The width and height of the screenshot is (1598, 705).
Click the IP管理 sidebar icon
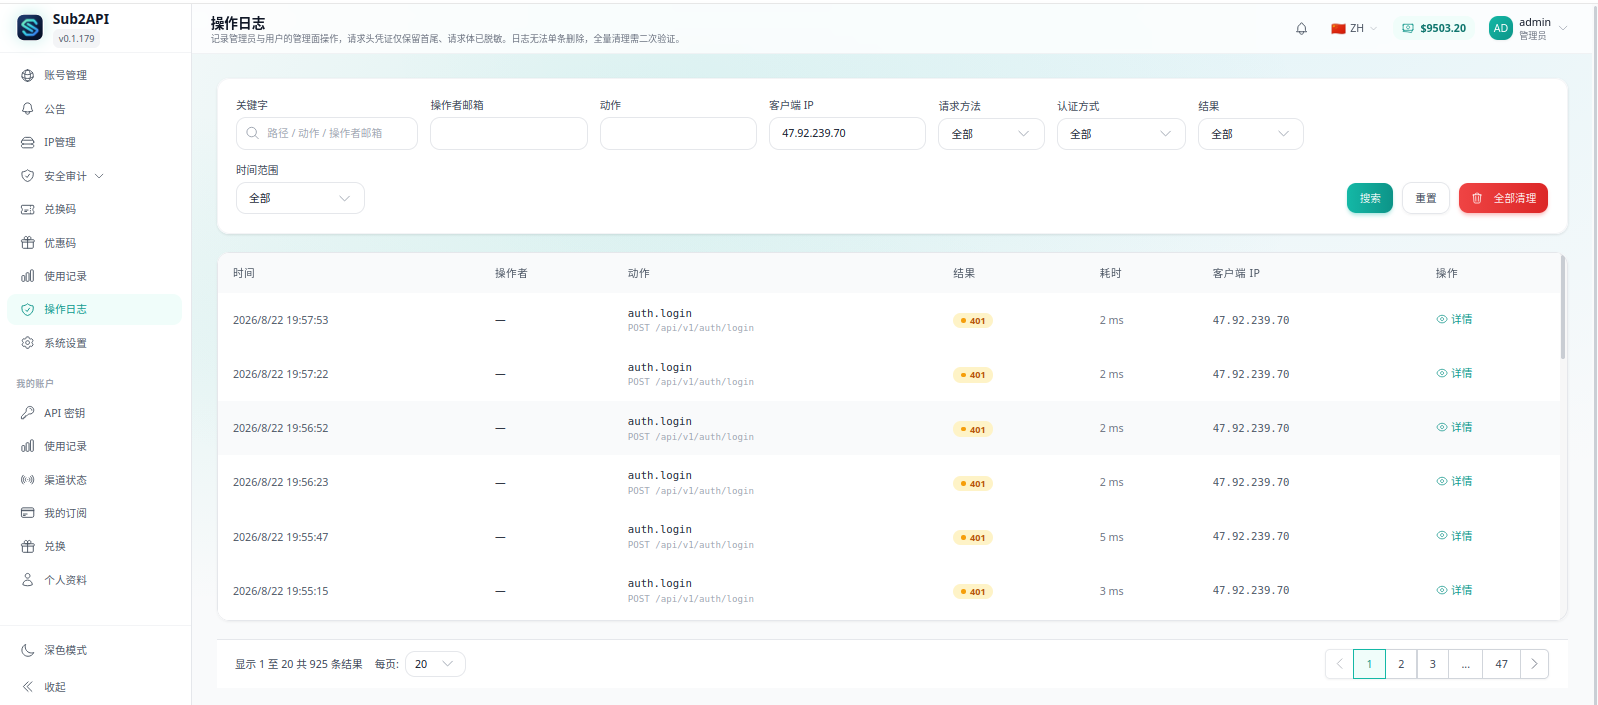click(x=27, y=142)
